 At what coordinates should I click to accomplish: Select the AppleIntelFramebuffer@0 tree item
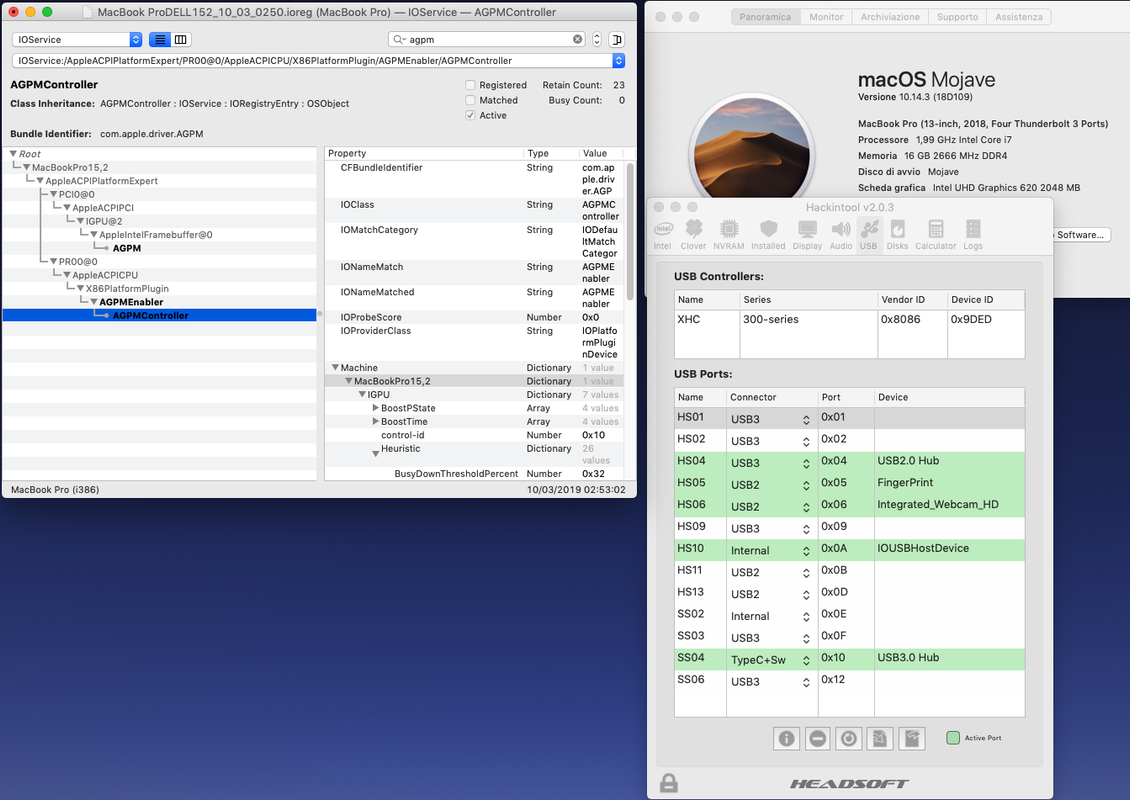(156, 235)
